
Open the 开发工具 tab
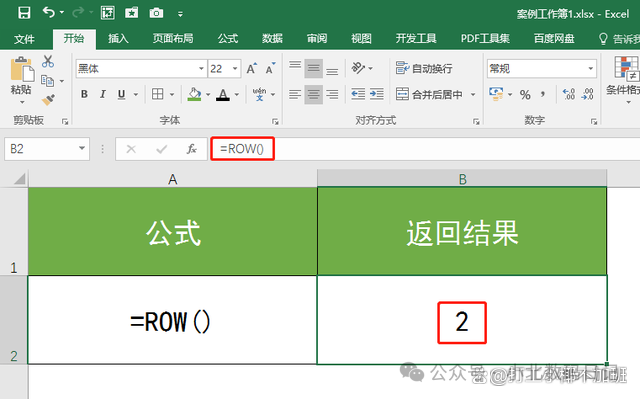tap(416, 39)
